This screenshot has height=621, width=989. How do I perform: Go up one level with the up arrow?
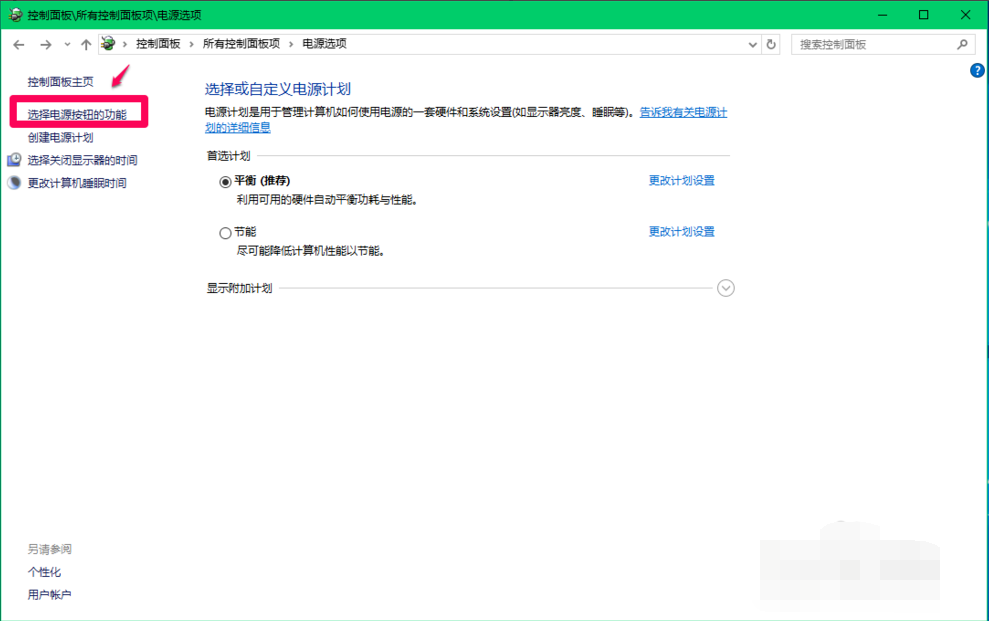[86, 45]
